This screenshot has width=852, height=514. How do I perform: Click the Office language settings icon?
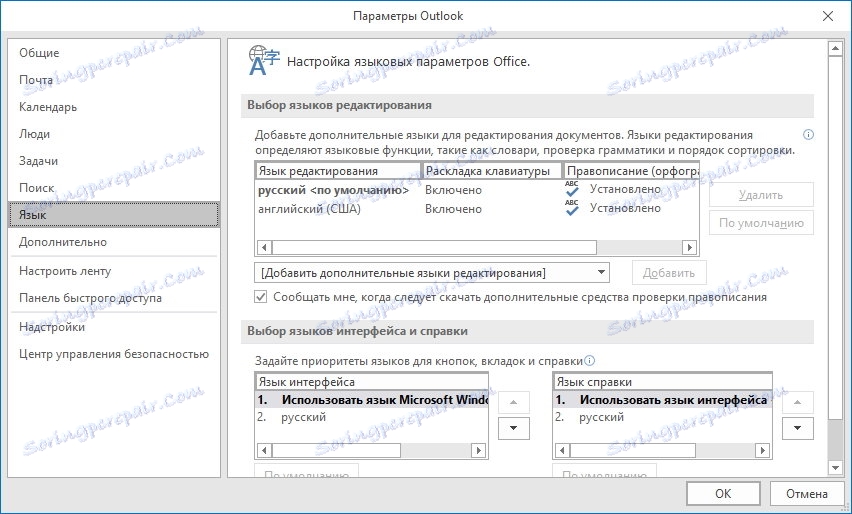click(264, 61)
